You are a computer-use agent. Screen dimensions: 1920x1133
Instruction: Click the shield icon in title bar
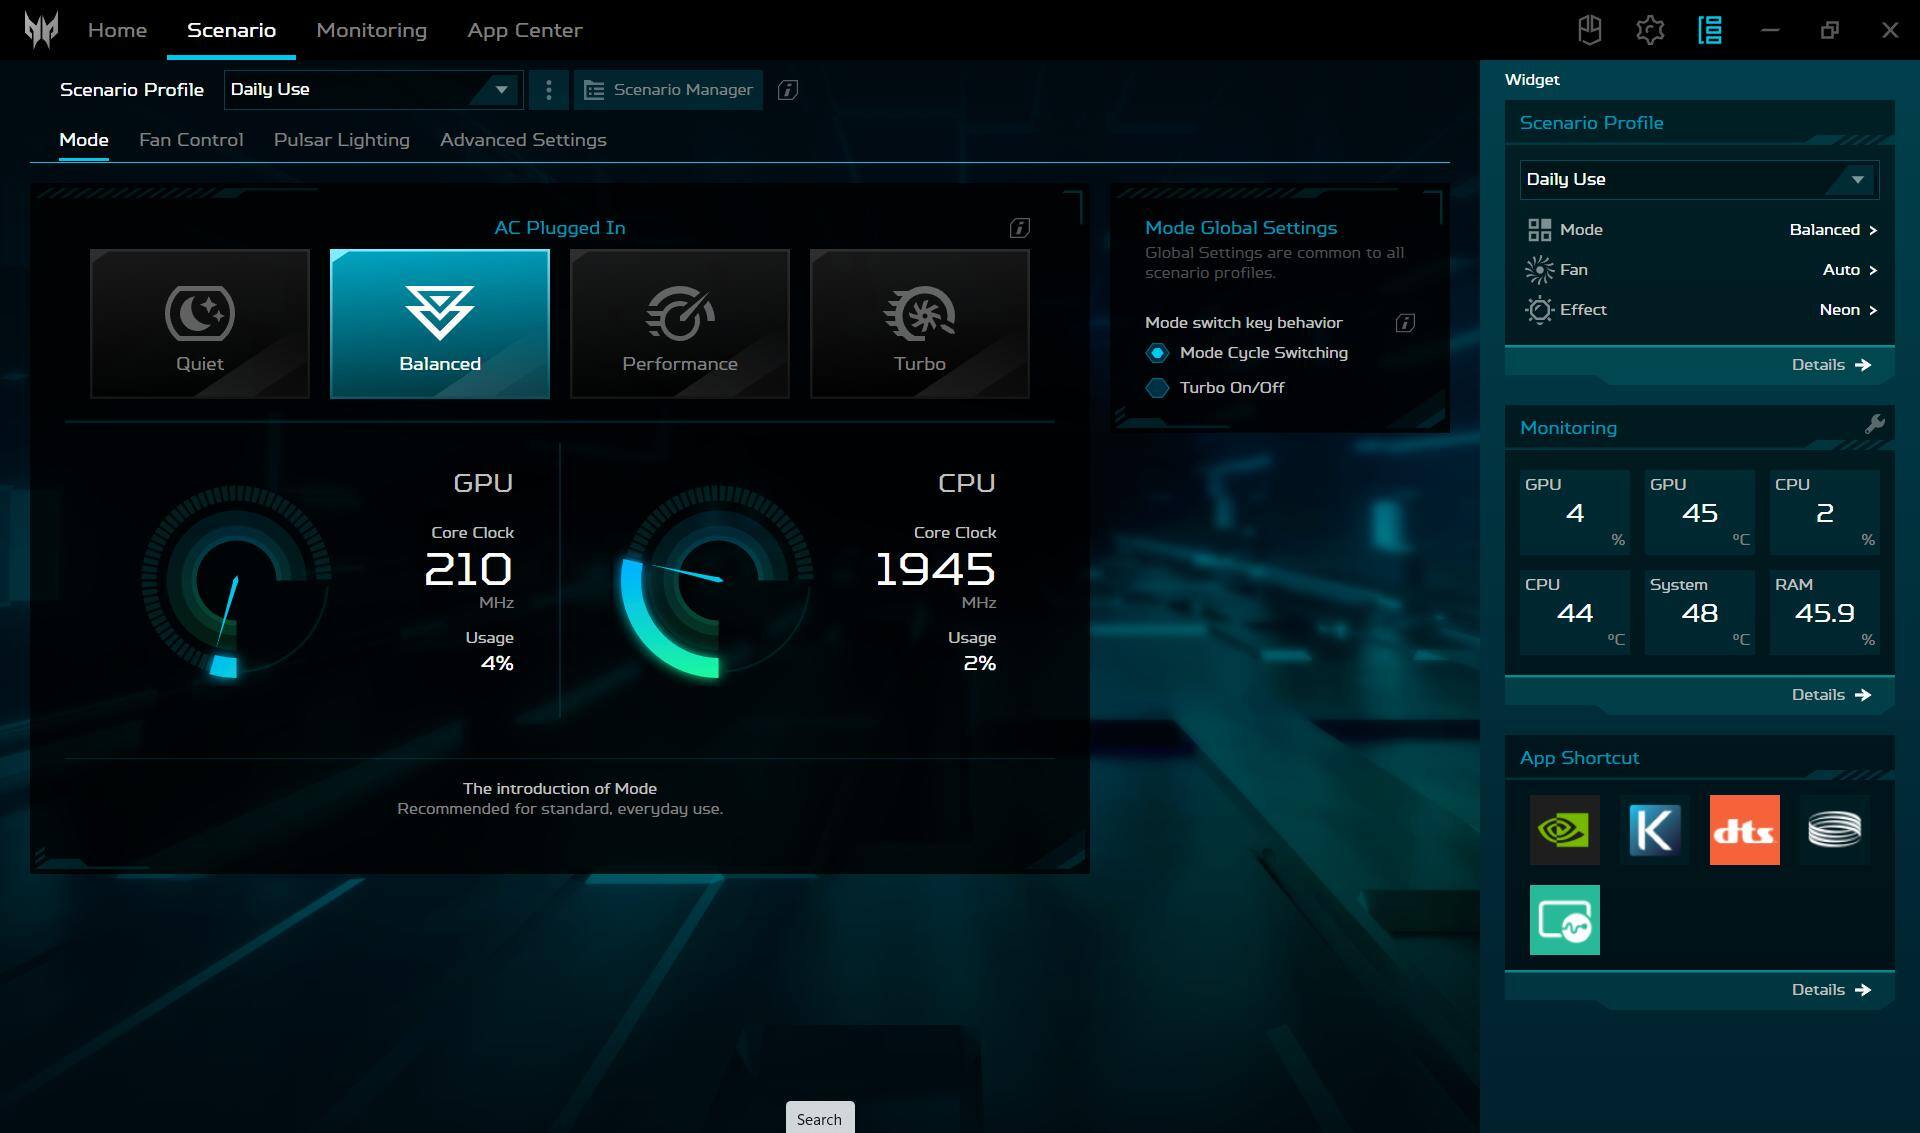[x=1589, y=30]
